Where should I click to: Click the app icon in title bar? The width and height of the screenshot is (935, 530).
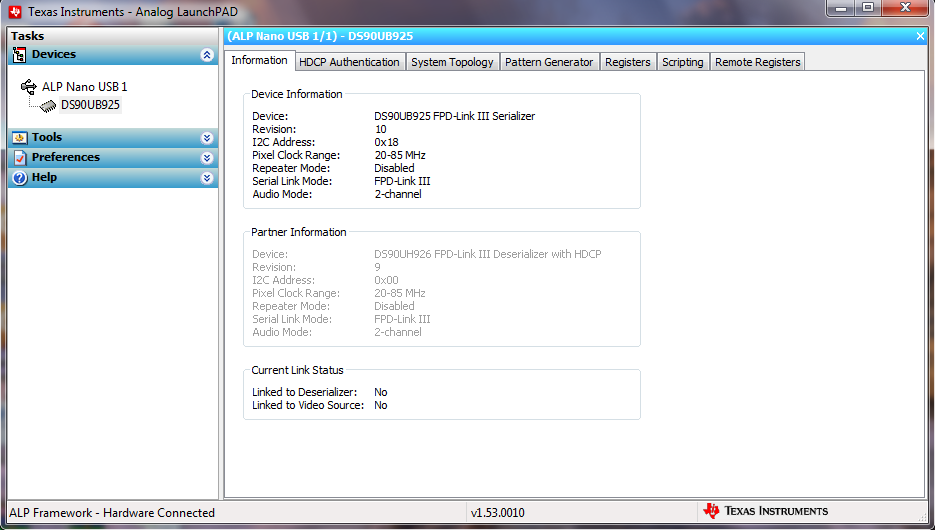coord(15,12)
